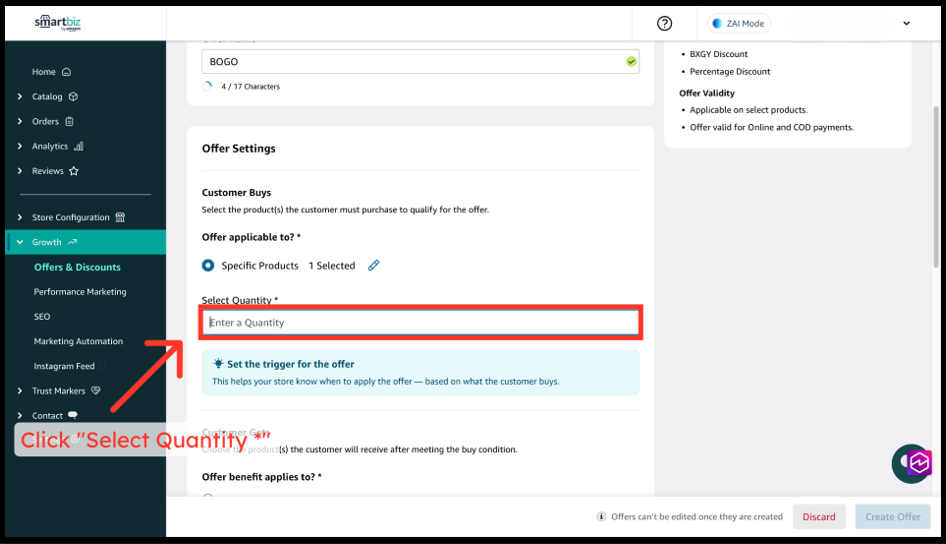Expand the Trust Markers section
Viewport: 946px width, 544px height.
click(x=20, y=391)
